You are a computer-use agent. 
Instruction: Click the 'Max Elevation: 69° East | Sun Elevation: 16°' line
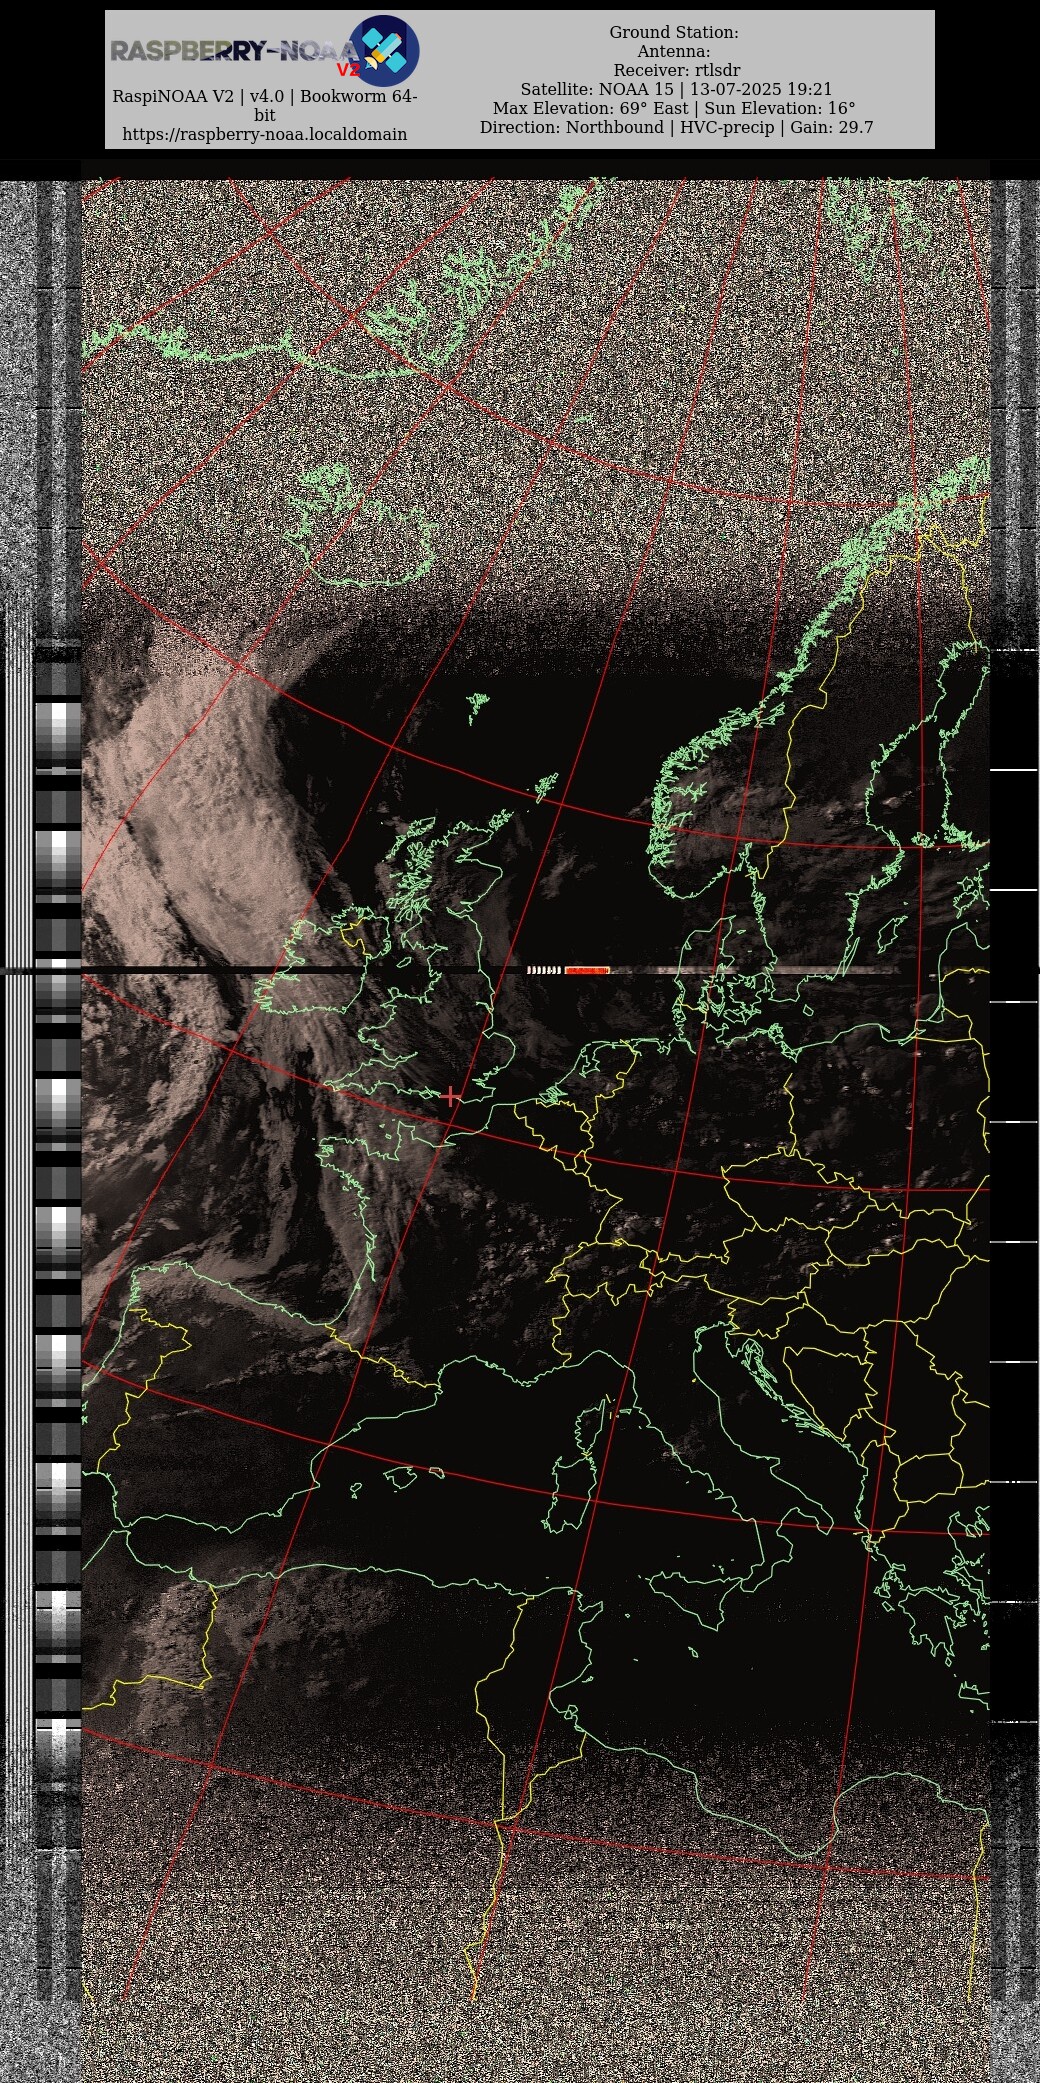point(674,109)
